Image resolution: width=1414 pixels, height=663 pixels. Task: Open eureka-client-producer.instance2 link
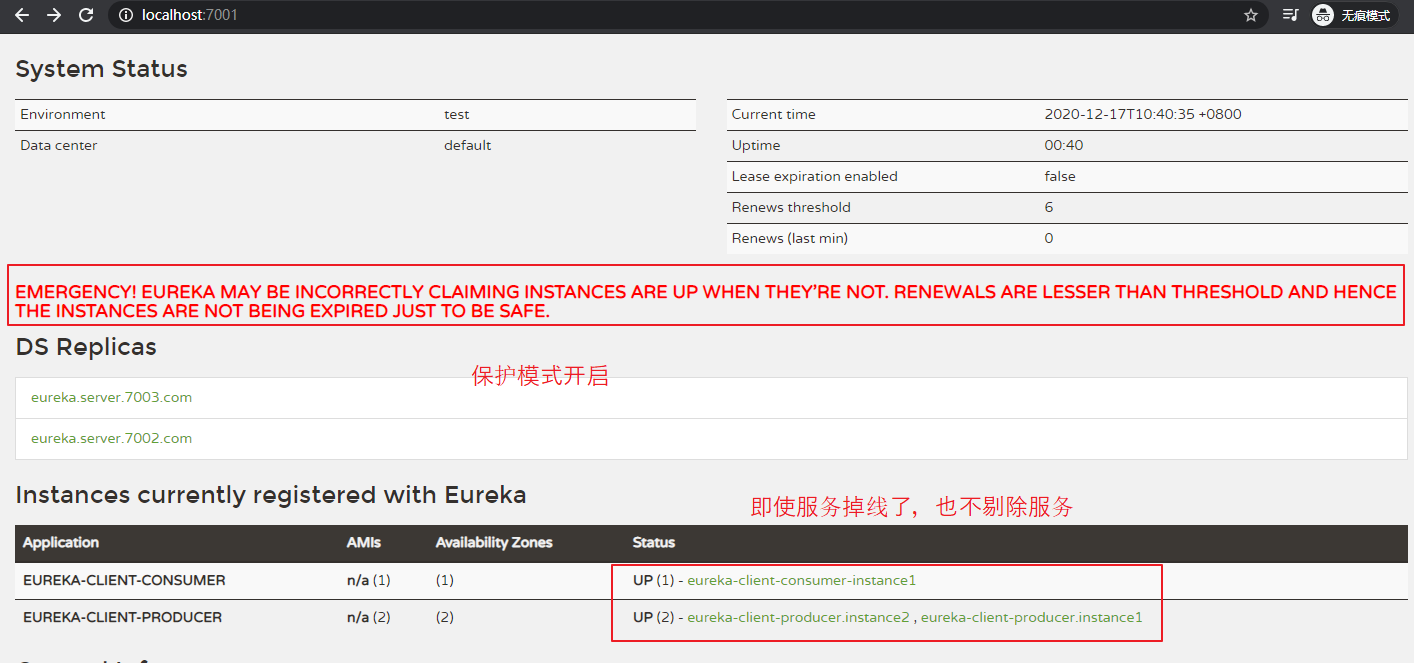pyautogui.click(x=798, y=617)
